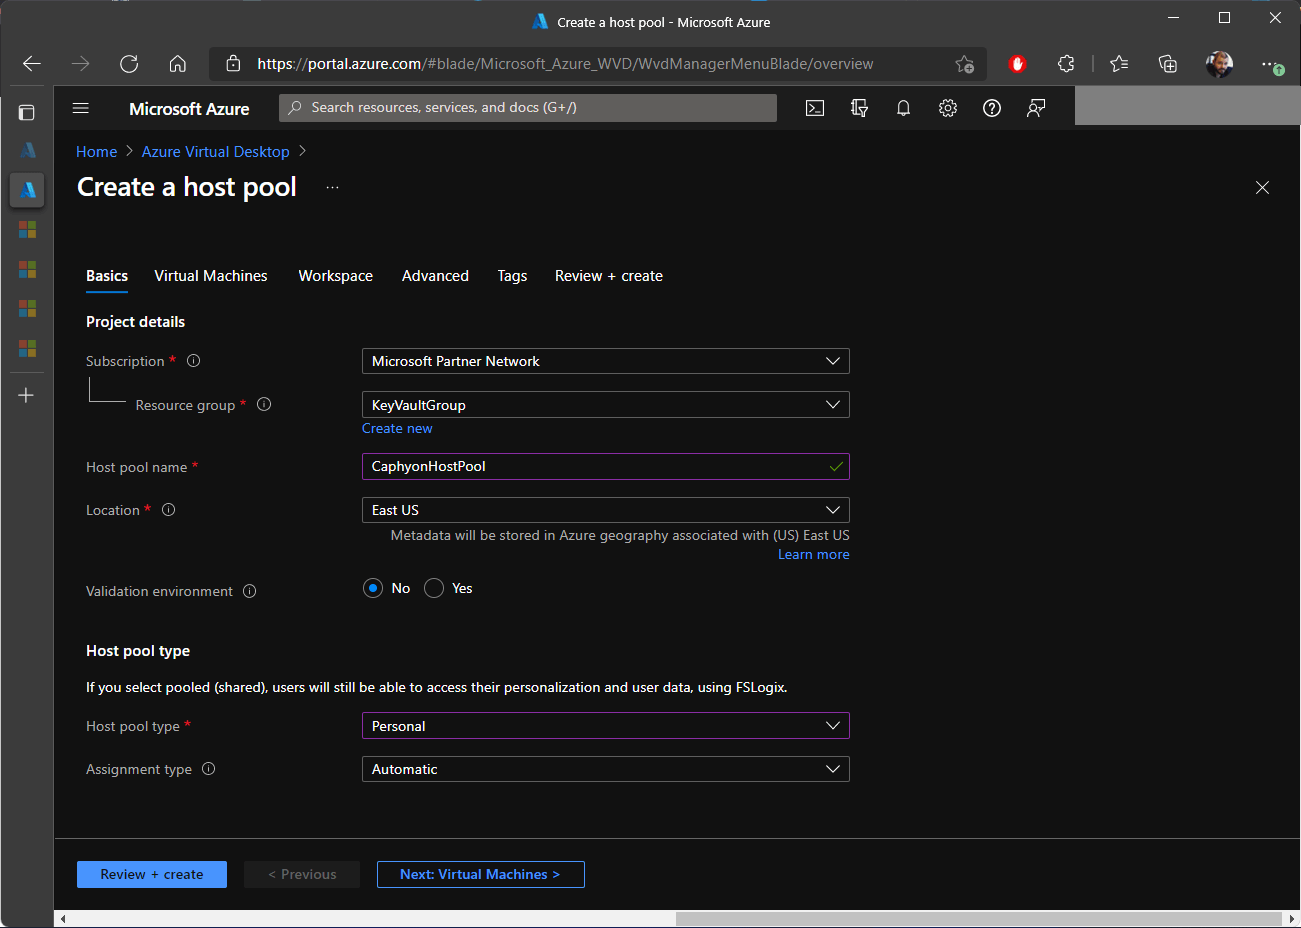Open the Azure notifications bell
Screen dimensions: 1301x928
pos(903,108)
